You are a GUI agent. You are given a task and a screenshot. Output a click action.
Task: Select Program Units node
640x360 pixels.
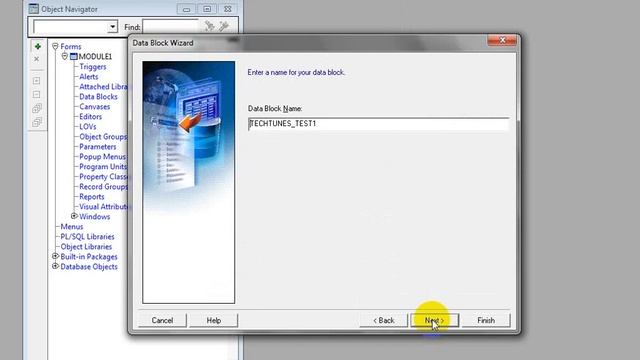click(x=103, y=167)
